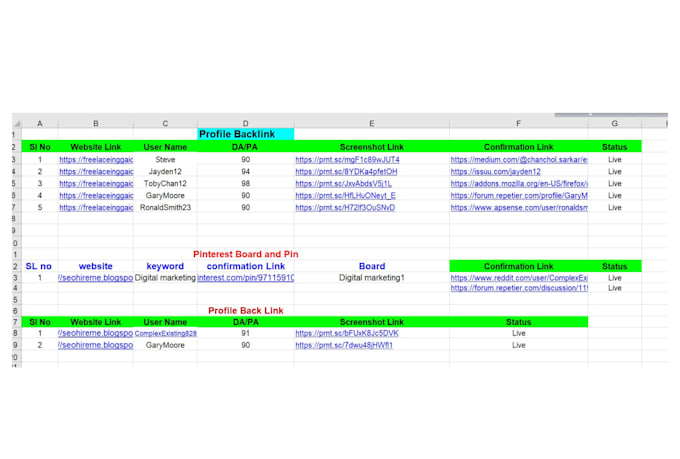Select the DA/PA value 91 cell
This screenshot has height=459, width=680.
click(x=245, y=333)
